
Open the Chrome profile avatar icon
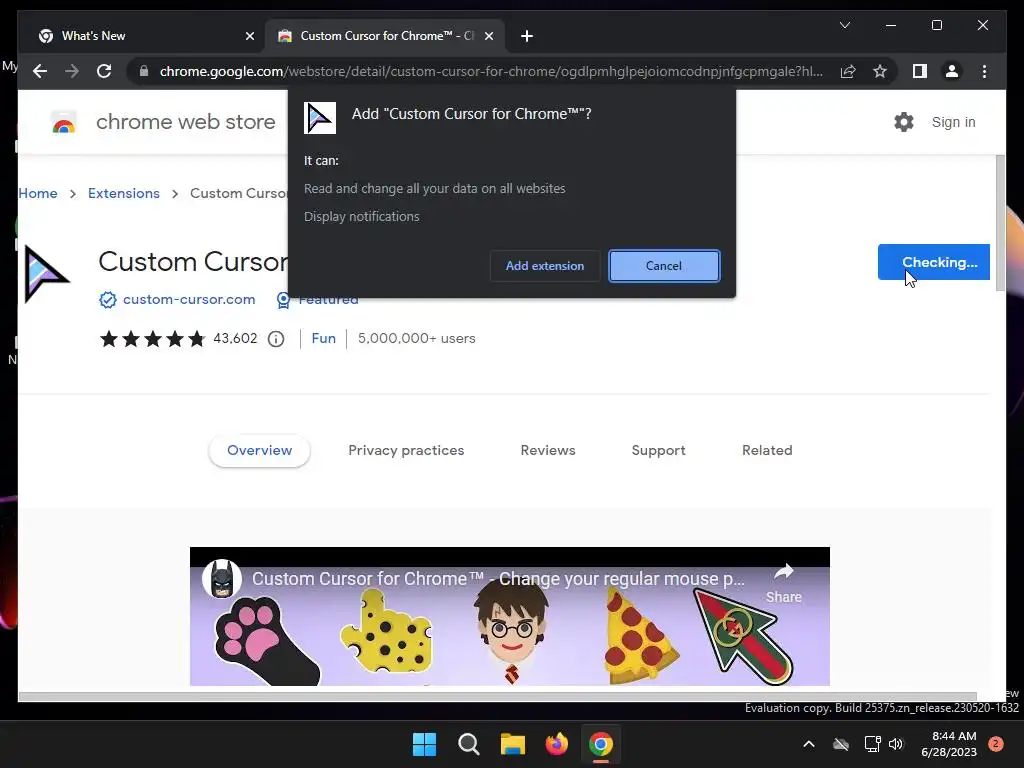coord(952,71)
